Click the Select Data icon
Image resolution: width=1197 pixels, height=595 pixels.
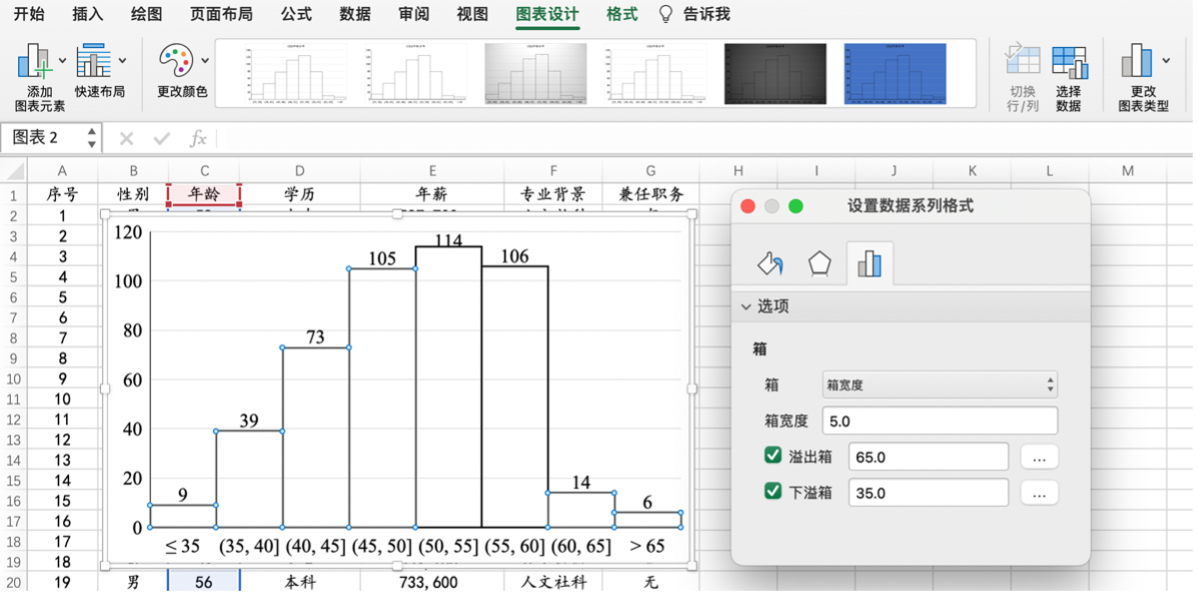[x=1069, y=64]
